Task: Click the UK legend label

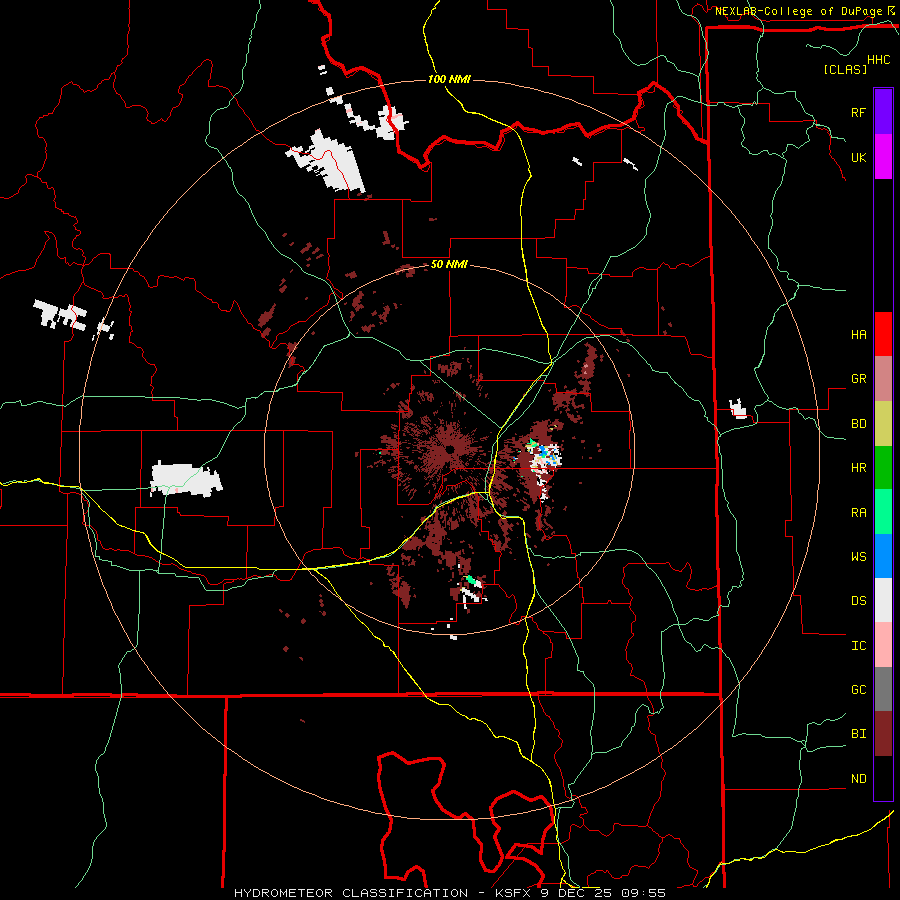Action: click(x=858, y=157)
